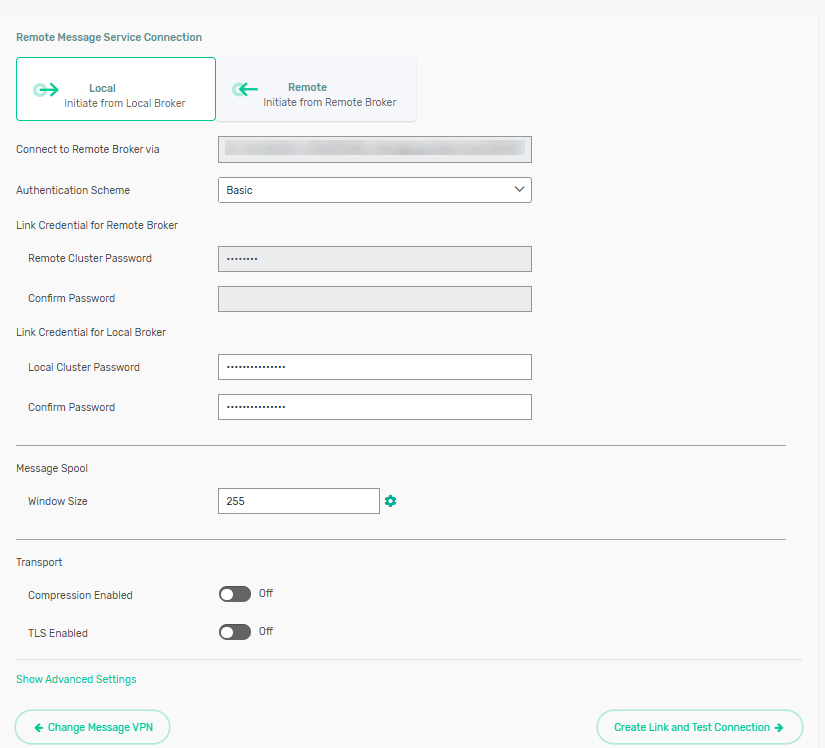Click the Local connection arrow icon

46,90
